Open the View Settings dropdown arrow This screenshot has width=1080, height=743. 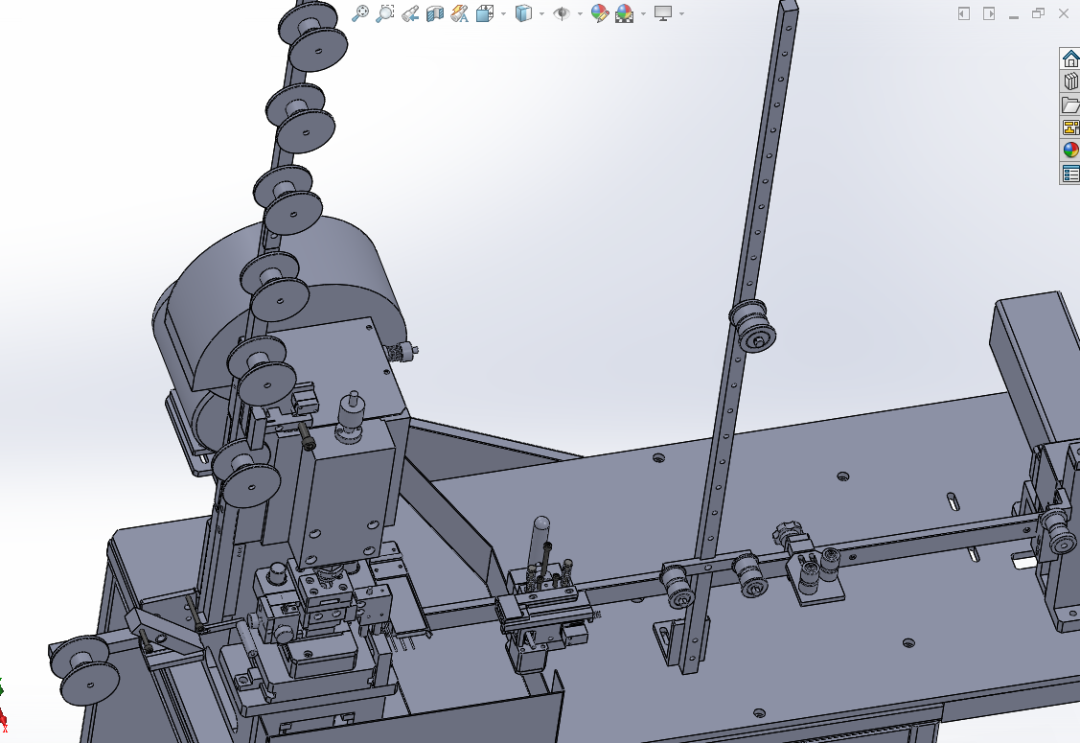click(x=682, y=14)
